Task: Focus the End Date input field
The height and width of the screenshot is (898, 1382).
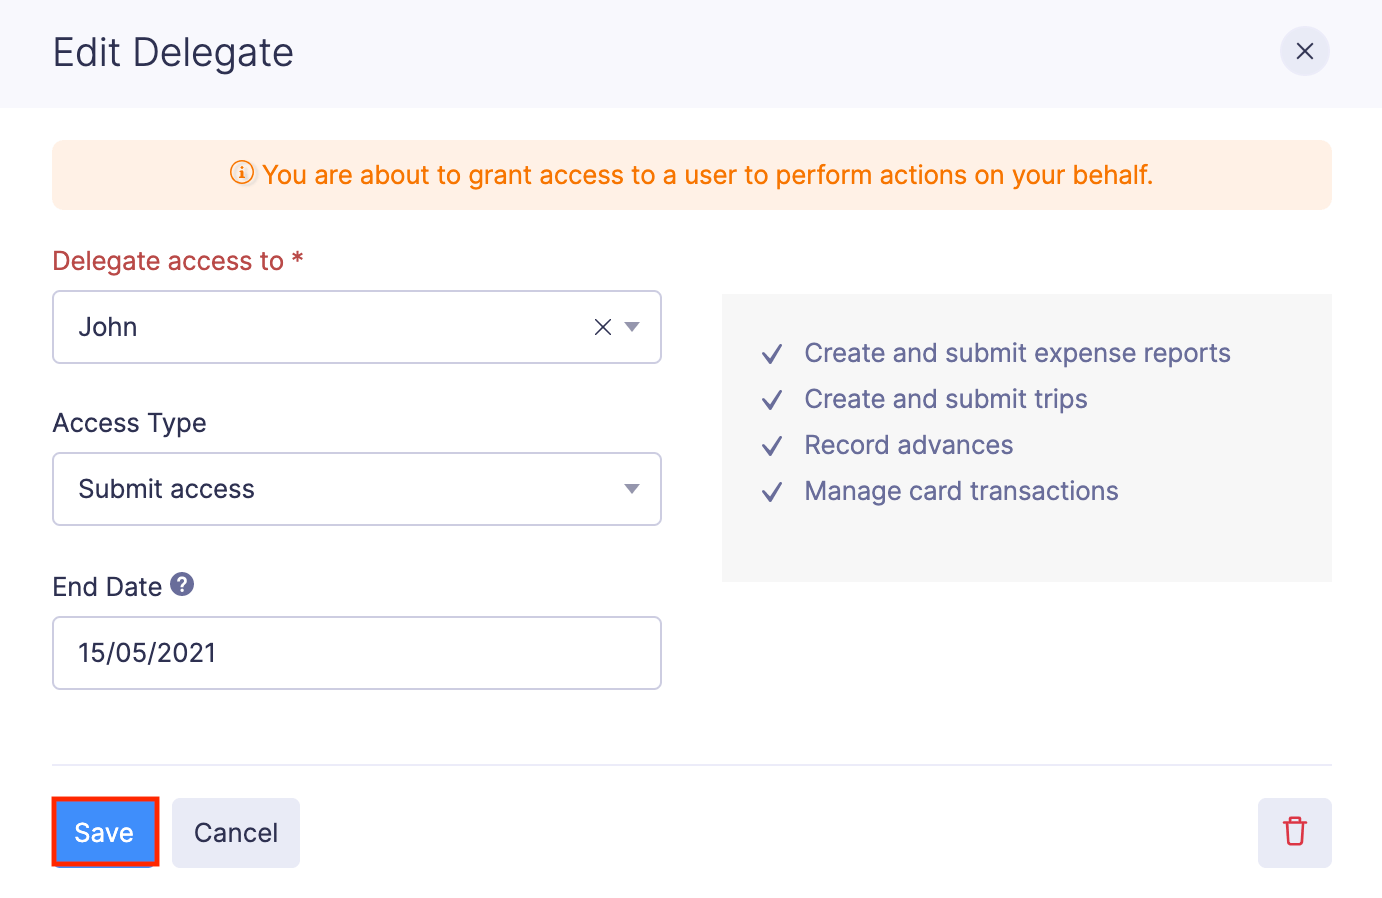Action: click(x=356, y=653)
